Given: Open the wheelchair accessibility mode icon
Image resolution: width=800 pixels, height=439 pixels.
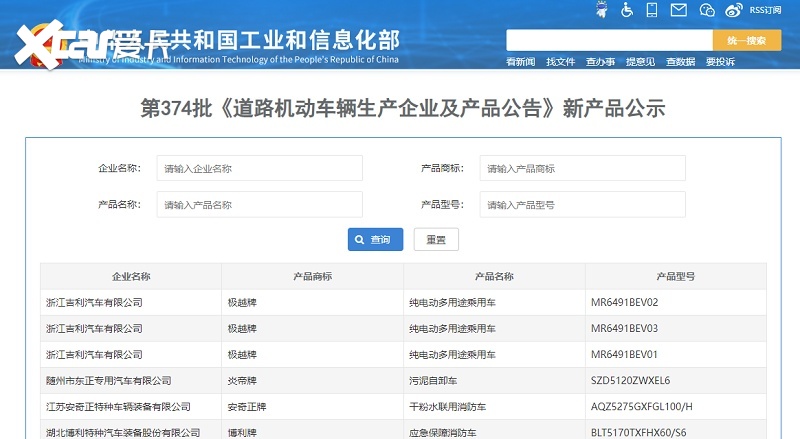Looking at the screenshot, I should (x=627, y=10).
